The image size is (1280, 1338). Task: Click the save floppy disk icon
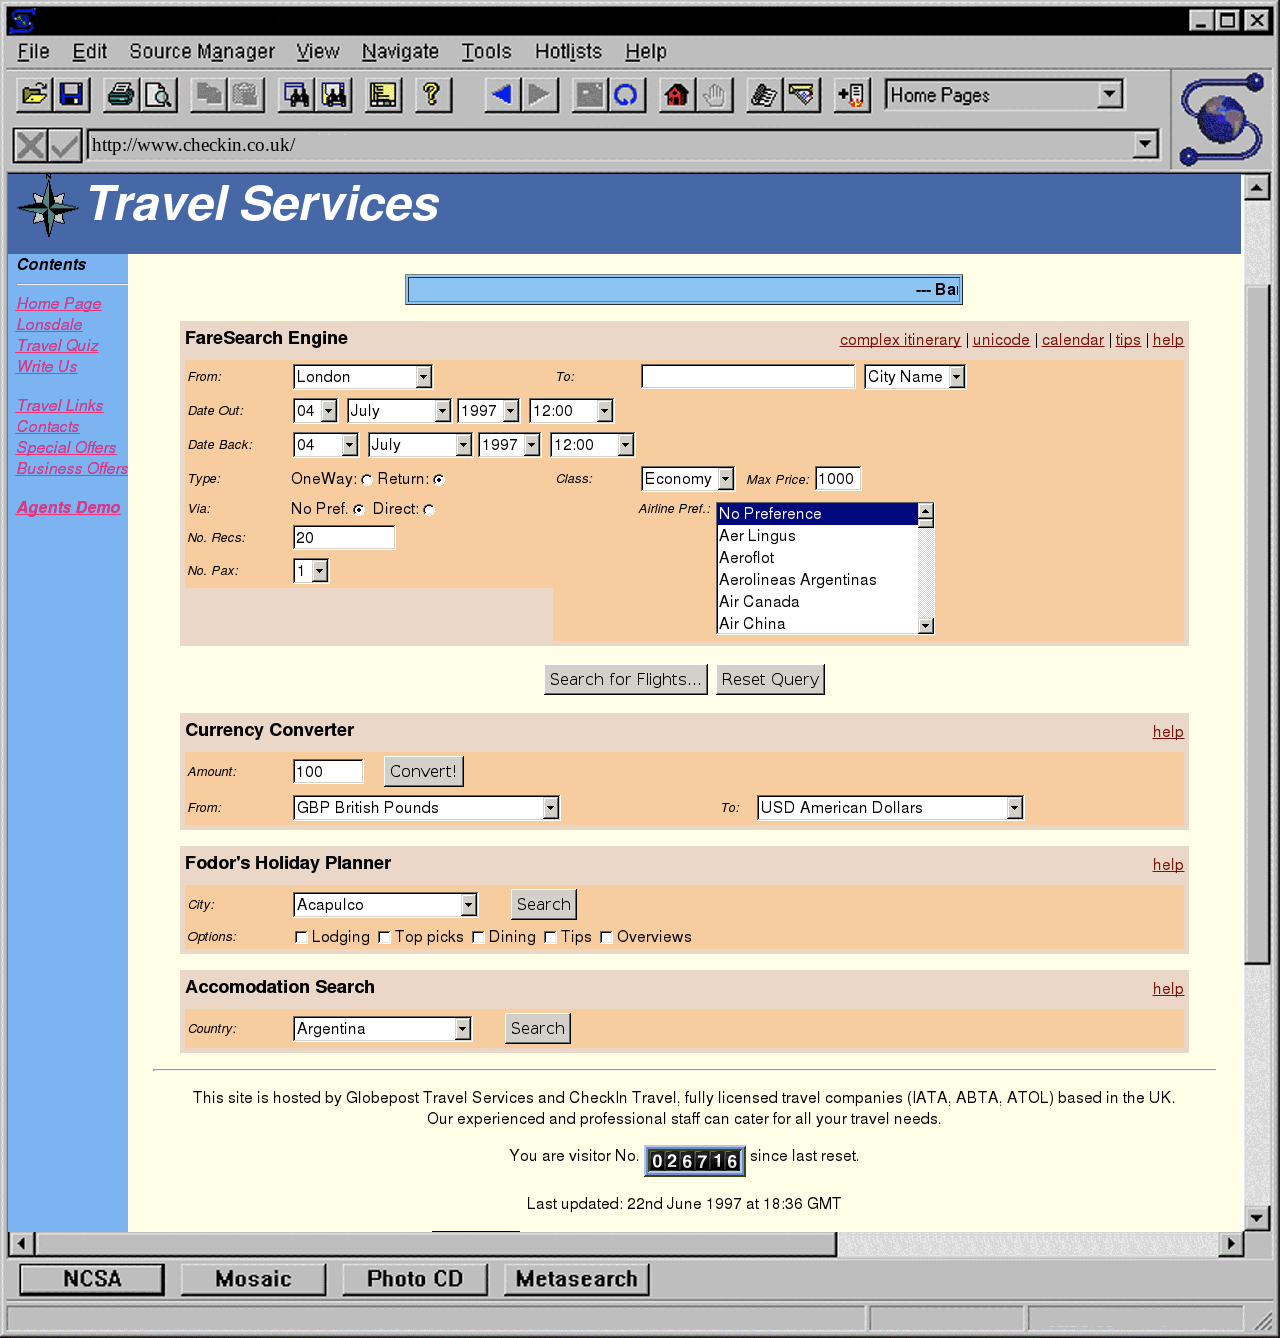[x=71, y=95]
